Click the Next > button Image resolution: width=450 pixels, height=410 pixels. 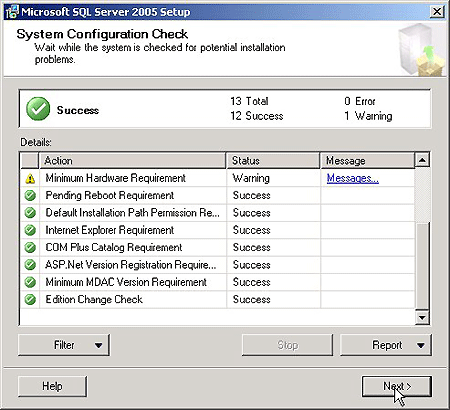click(397, 386)
